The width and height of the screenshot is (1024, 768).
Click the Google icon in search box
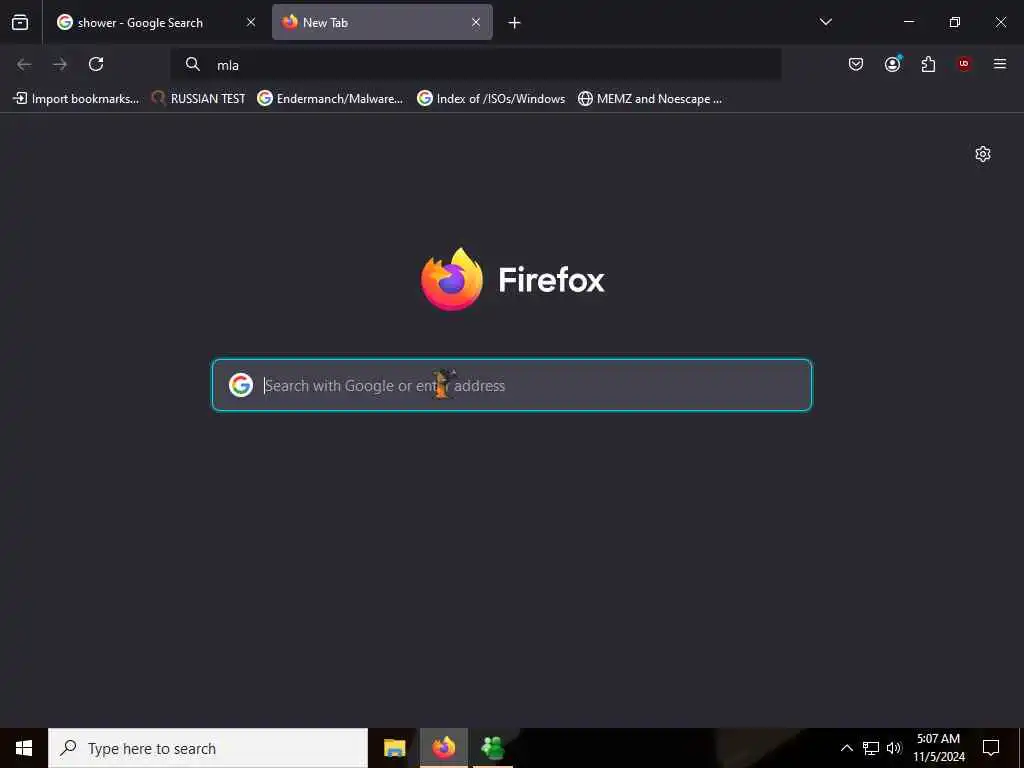coord(241,385)
